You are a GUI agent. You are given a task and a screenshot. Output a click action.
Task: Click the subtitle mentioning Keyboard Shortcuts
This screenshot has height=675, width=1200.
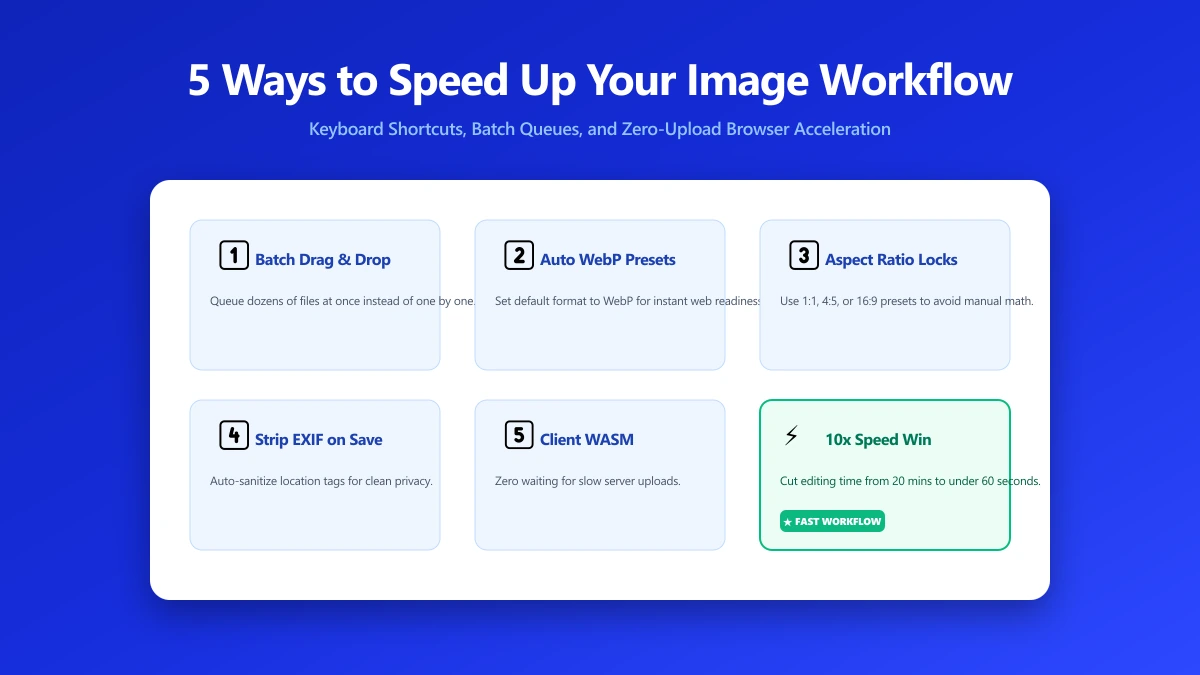(600, 129)
